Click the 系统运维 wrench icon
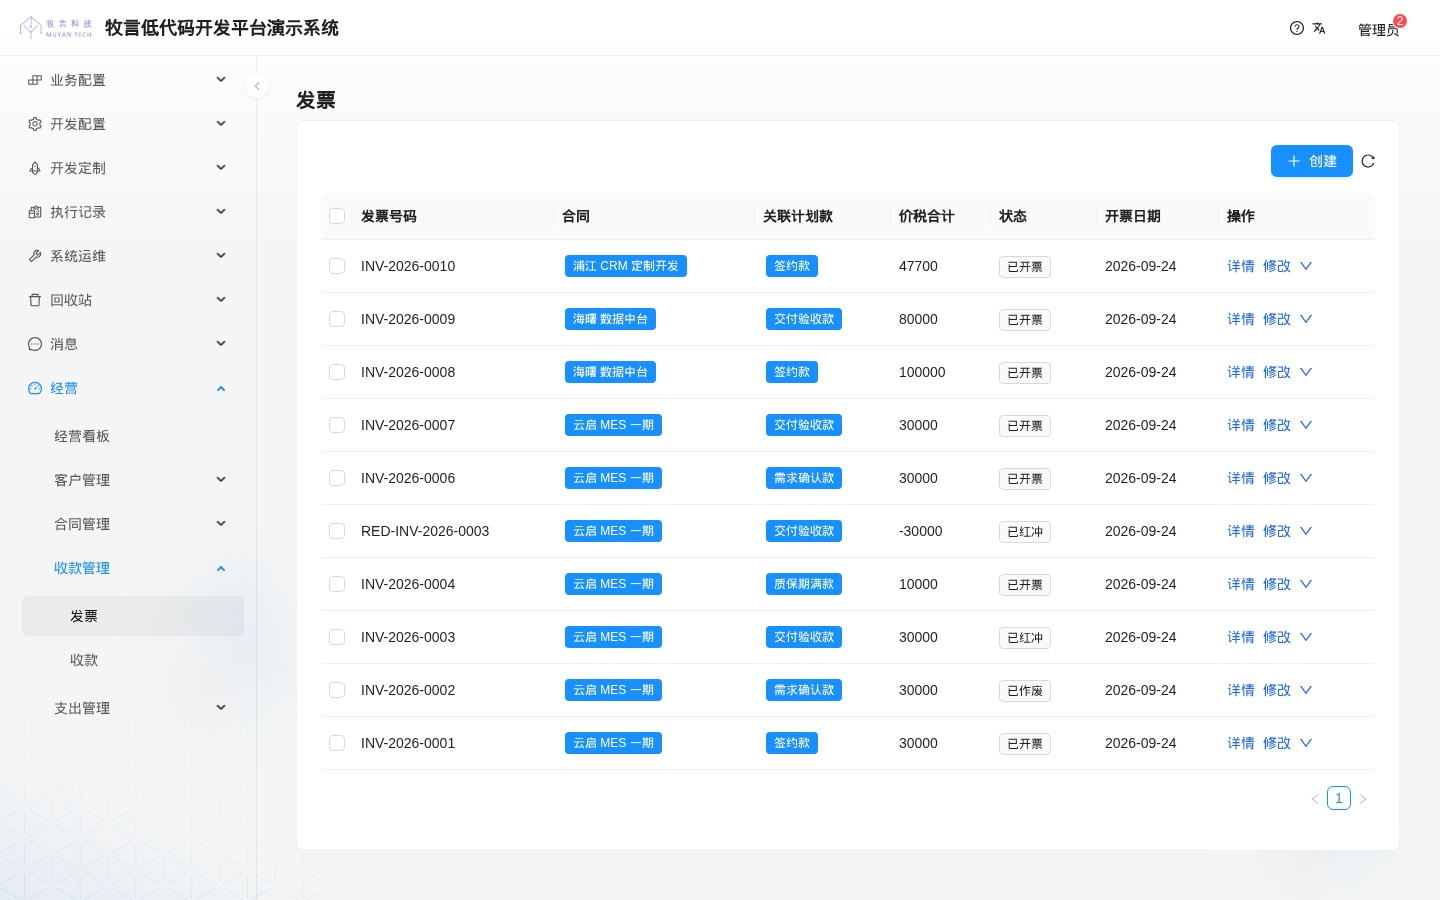The image size is (1440, 900). (35, 256)
